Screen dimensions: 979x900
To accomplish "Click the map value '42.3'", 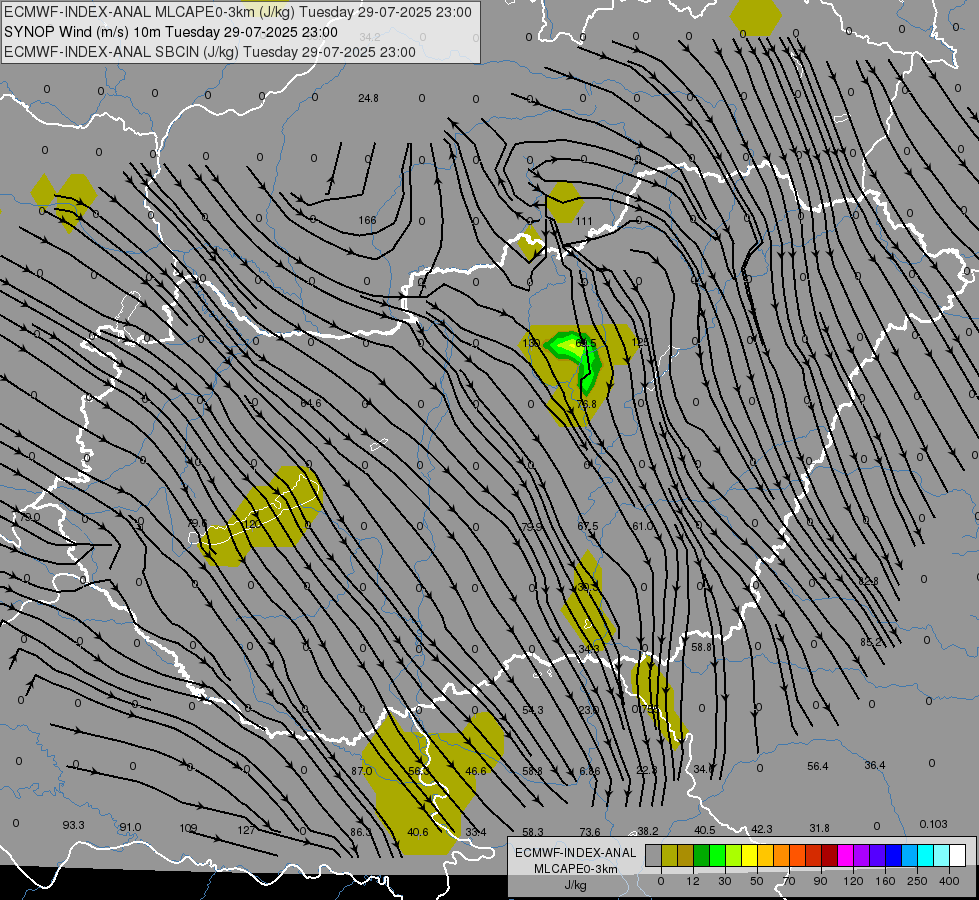I will [762, 829].
